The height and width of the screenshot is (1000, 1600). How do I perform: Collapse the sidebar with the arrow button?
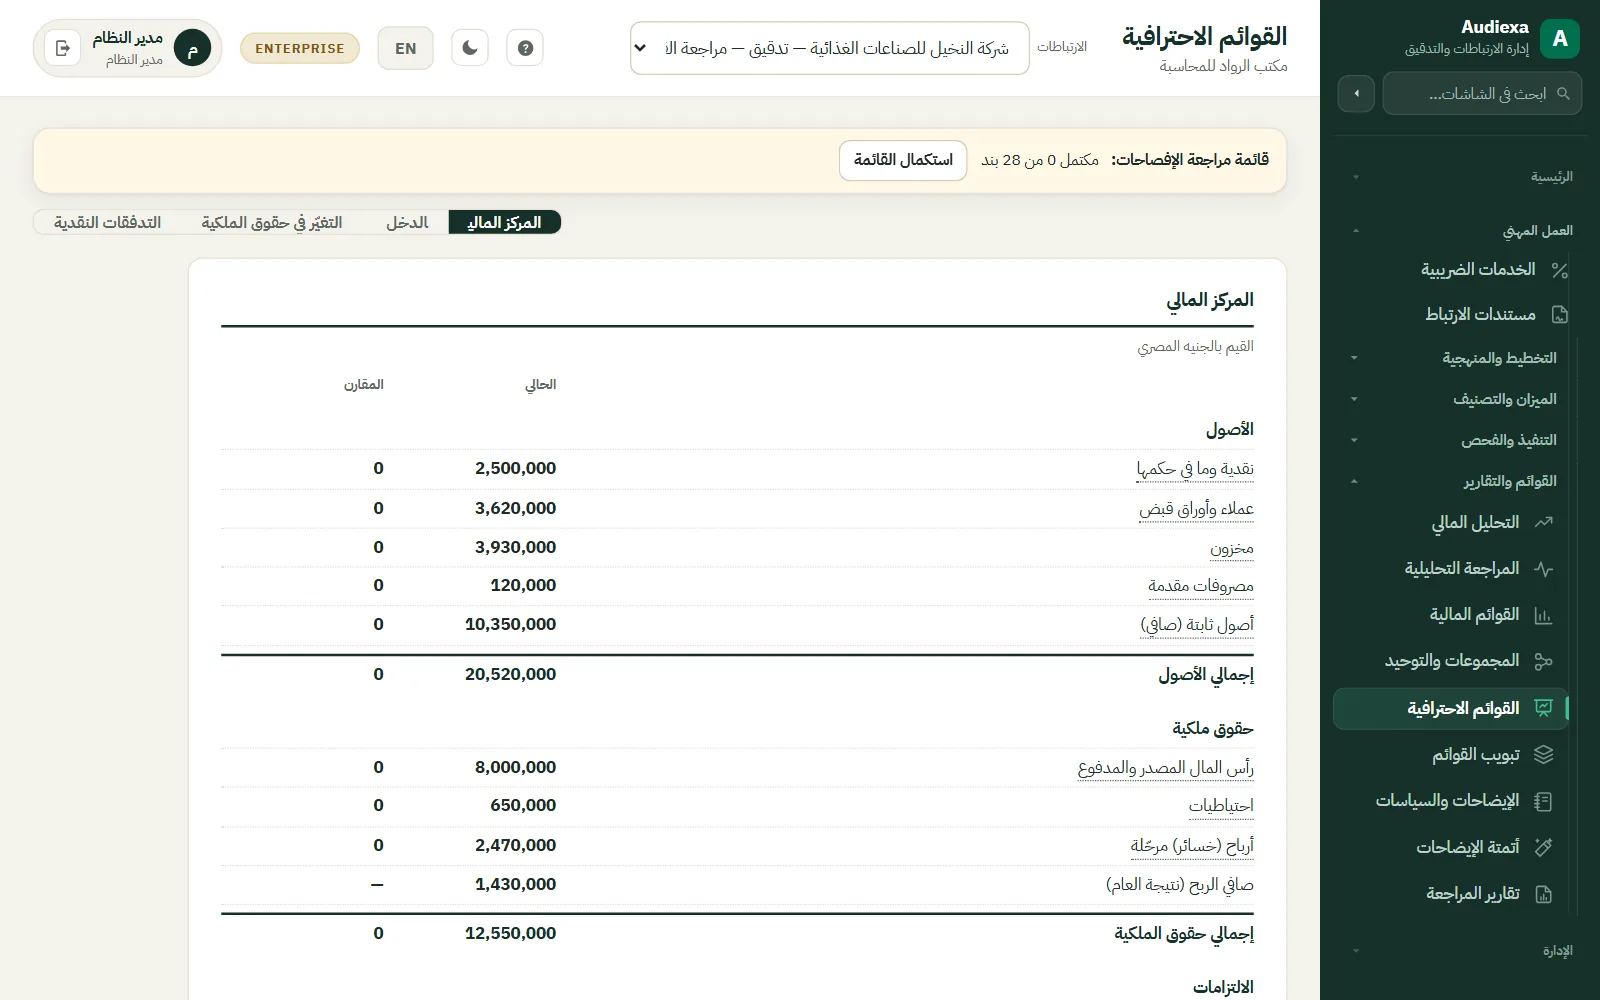coord(1356,93)
